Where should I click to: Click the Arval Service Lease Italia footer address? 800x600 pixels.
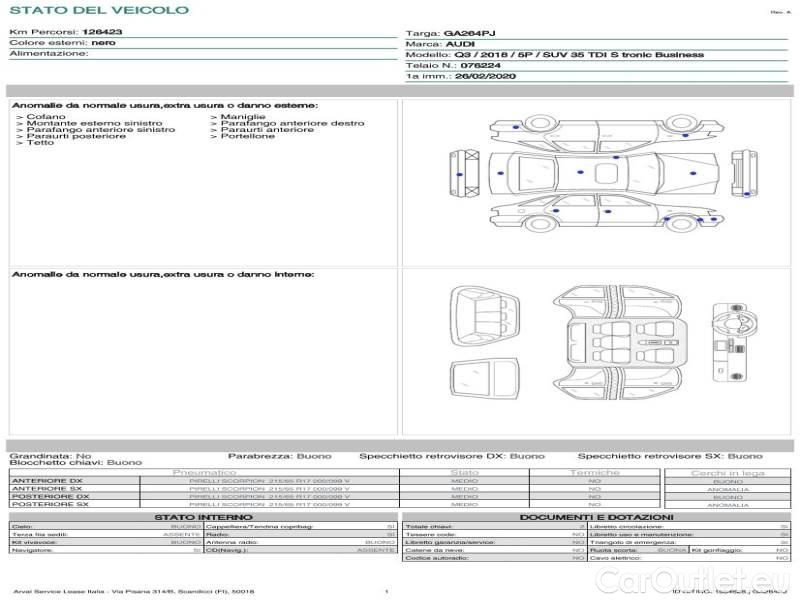click(134, 592)
